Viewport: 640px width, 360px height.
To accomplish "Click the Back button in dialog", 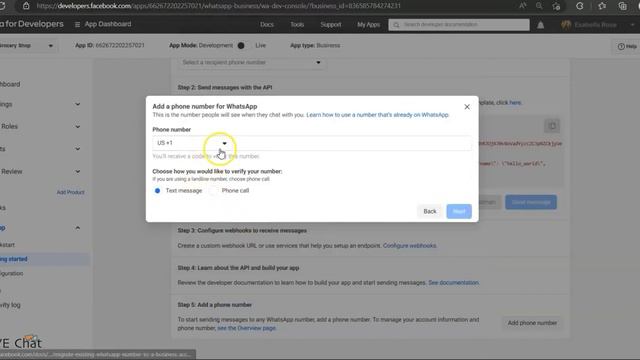I will (x=429, y=211).
